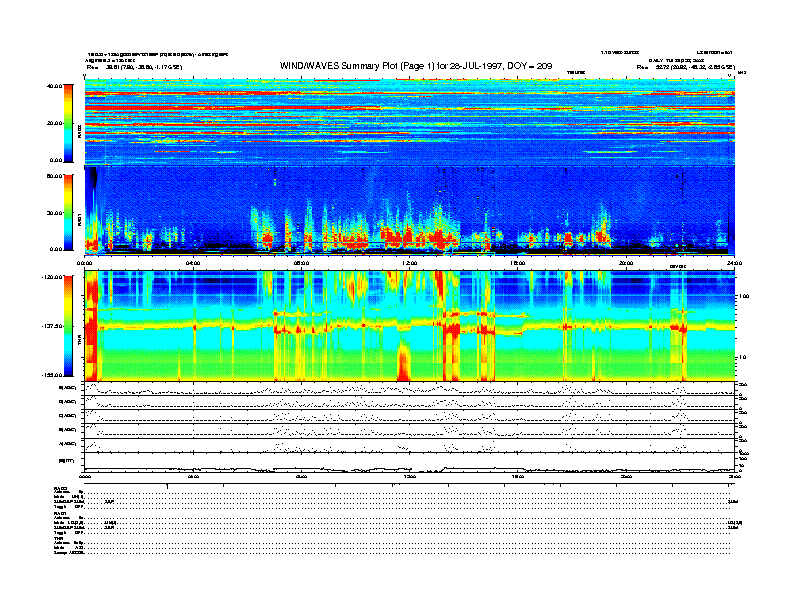
Task: Click the RAD1 panel color scale bar
Action: tap(68, 212)
